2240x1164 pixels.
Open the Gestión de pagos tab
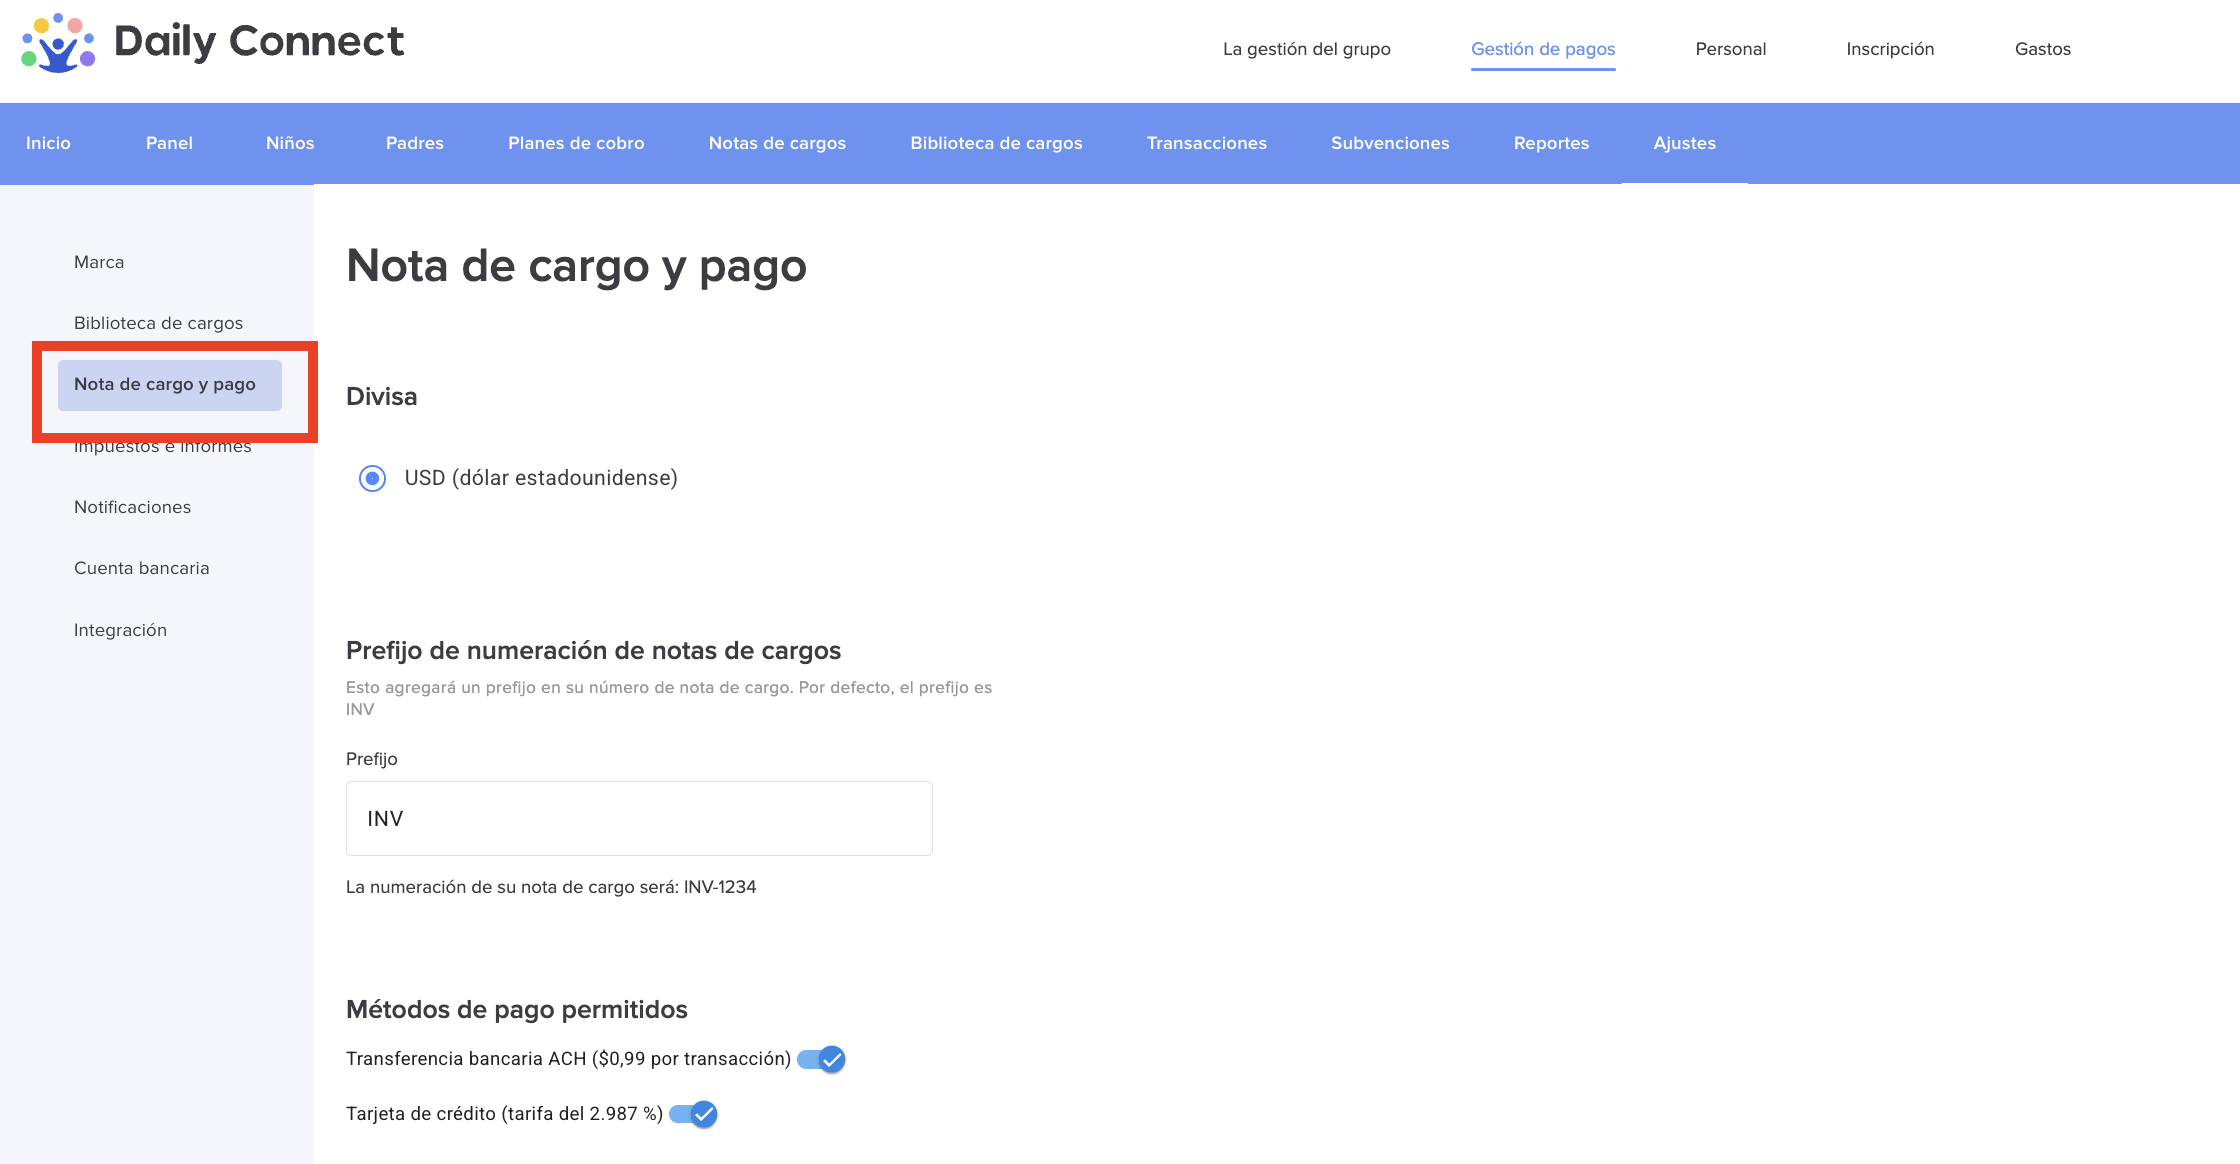click(x=1542, y=49)
